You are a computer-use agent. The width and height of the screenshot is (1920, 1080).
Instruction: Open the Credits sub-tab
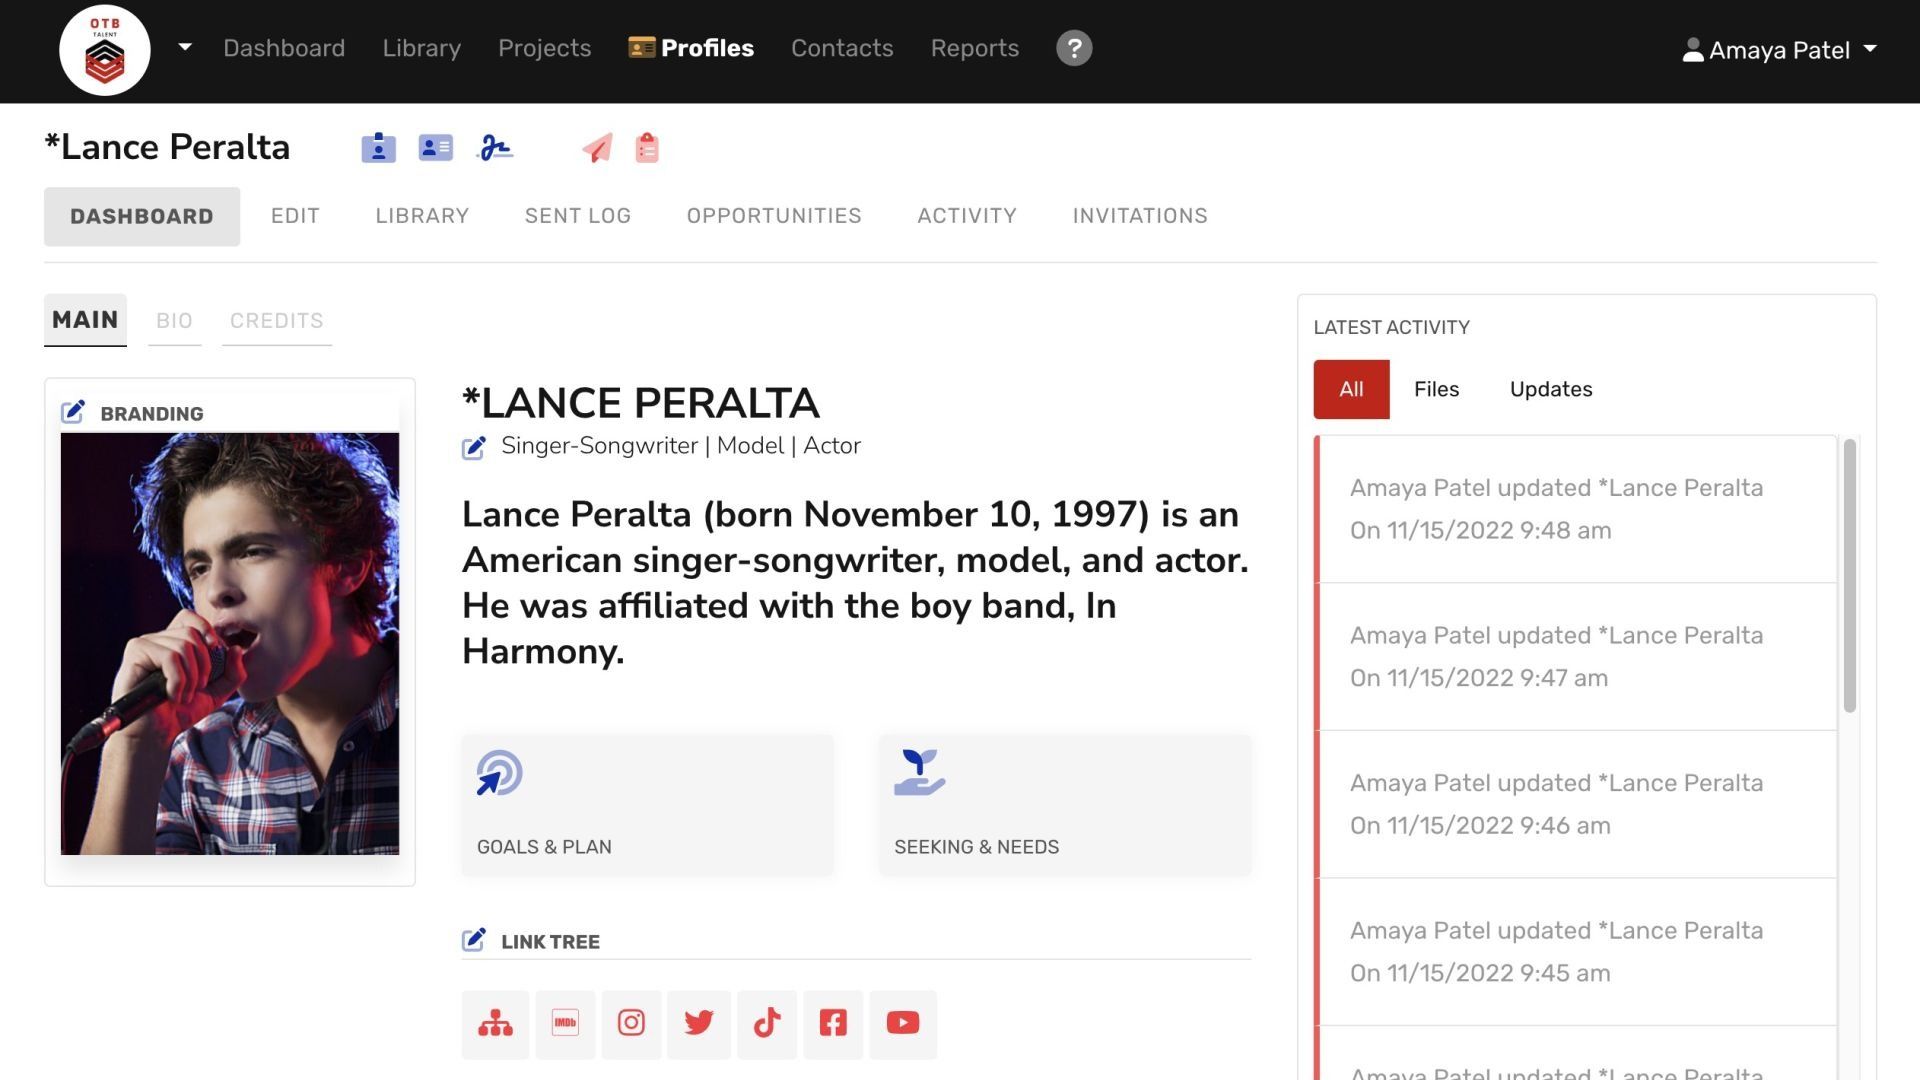click(276, 321)
